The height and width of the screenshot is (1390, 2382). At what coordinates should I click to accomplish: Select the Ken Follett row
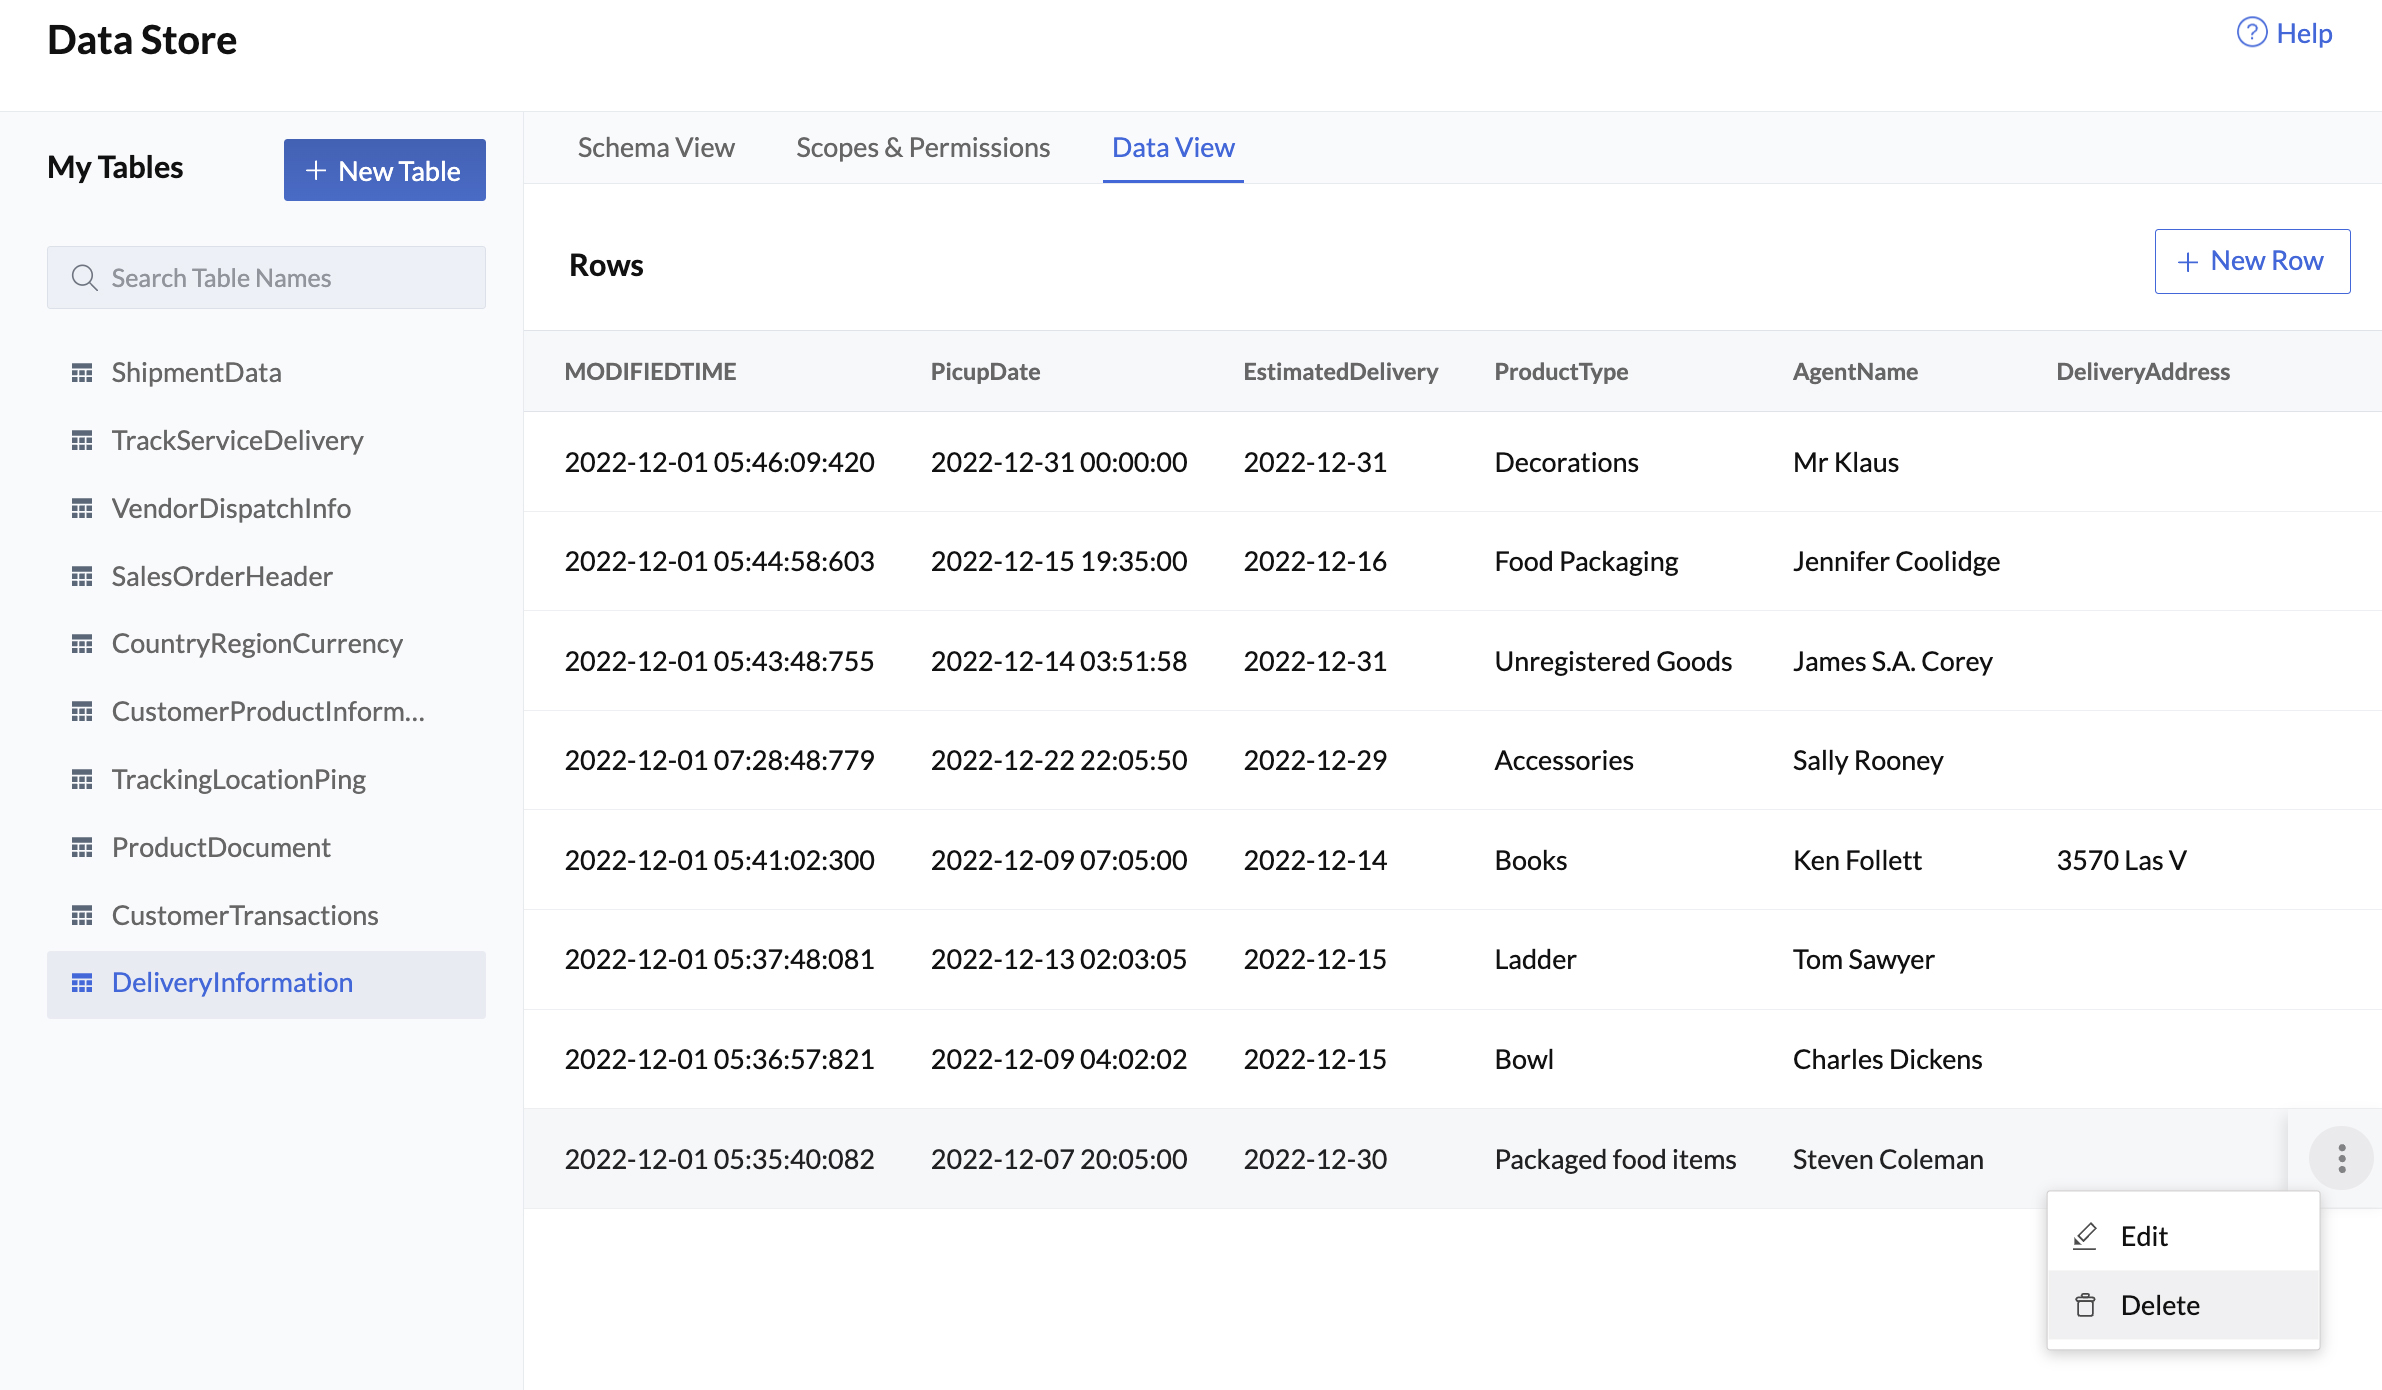click(x=1856, y=860)
